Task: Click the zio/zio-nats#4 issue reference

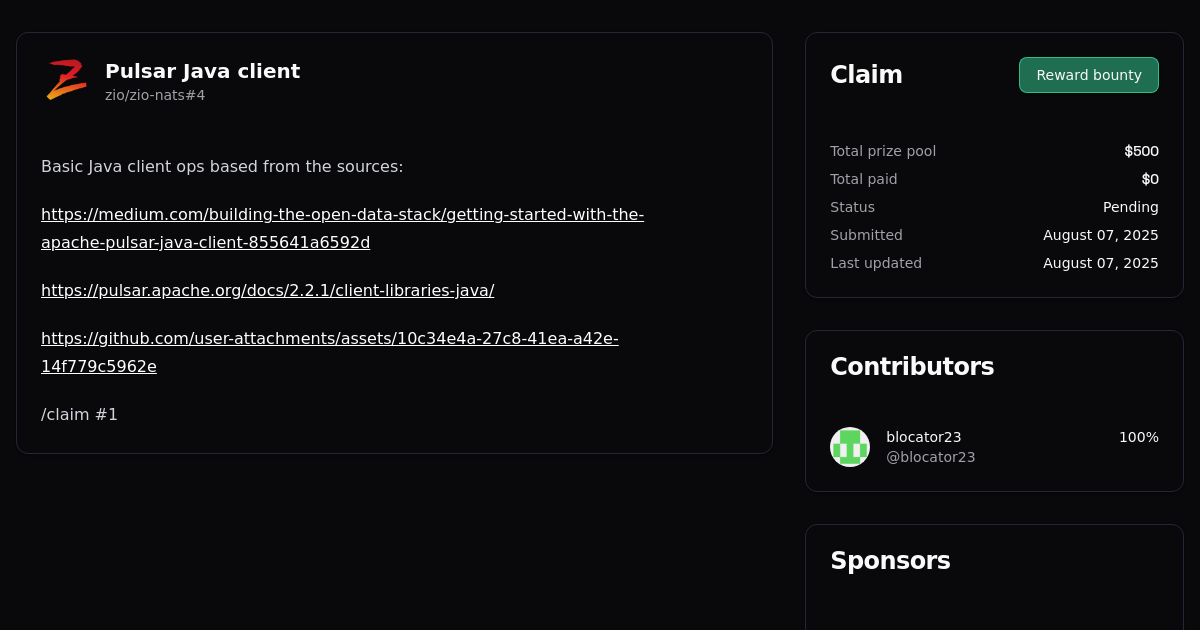Action: tap(155, 95)
